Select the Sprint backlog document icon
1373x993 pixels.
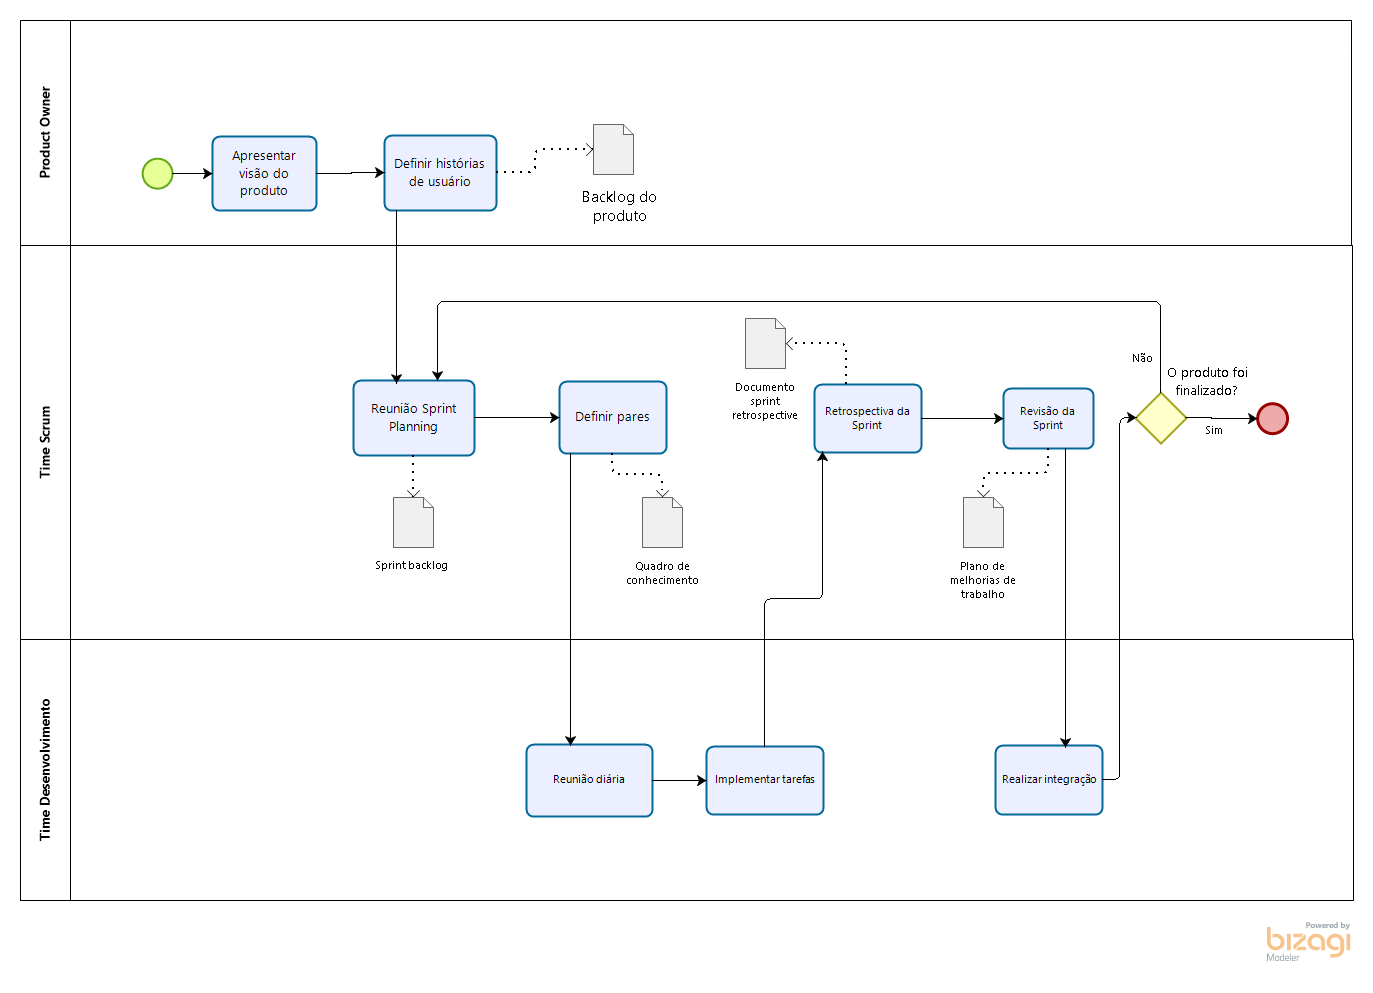[x=413, y=522]
